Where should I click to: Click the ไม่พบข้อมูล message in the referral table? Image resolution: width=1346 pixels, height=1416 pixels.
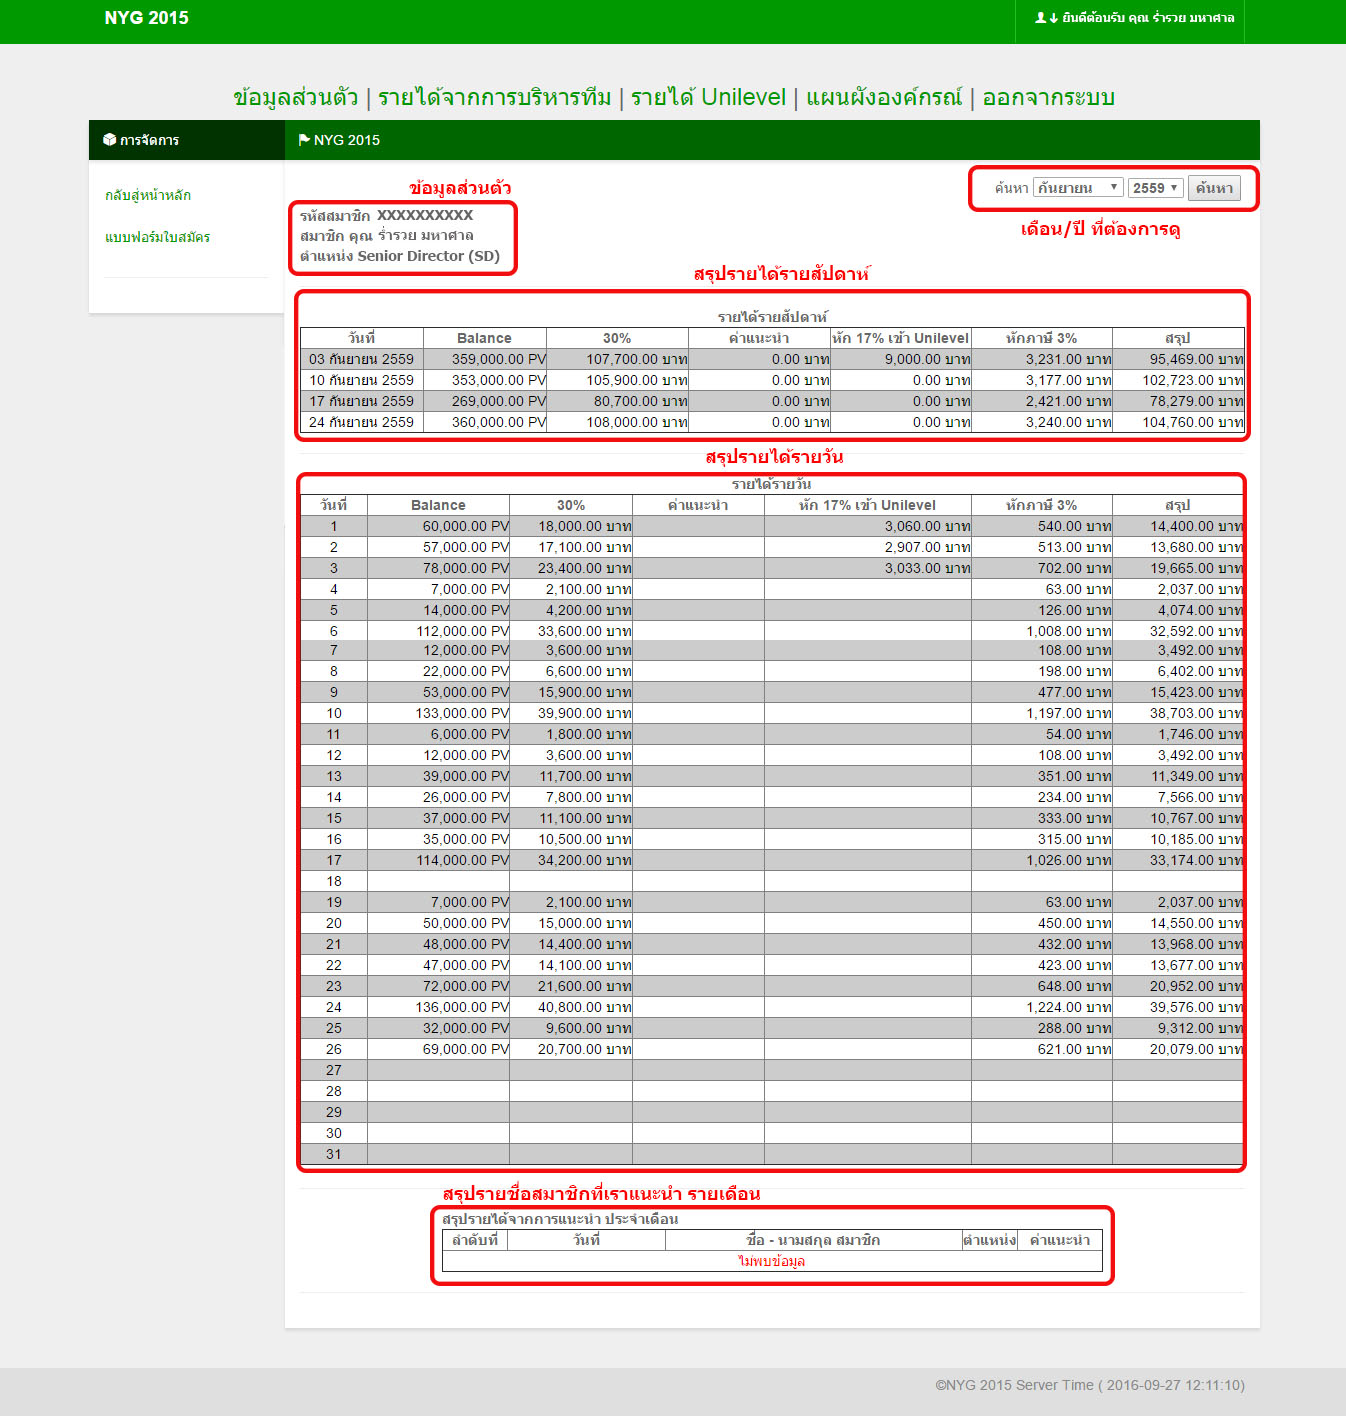771,1261
